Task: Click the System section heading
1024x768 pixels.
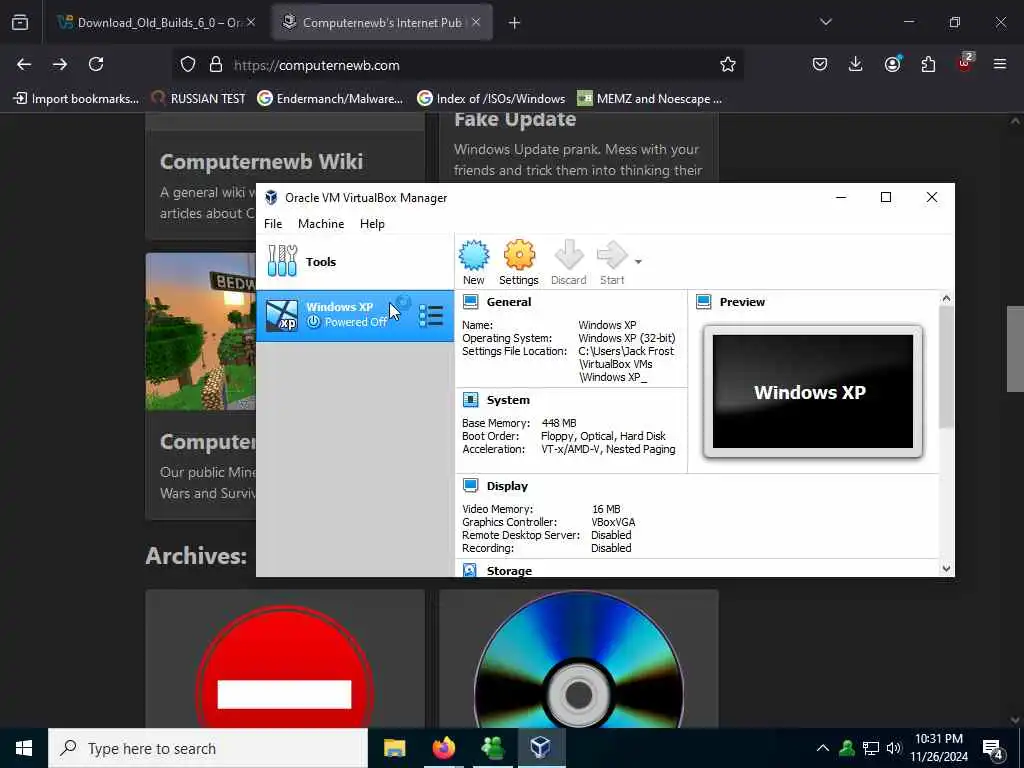Action: point(508,400)
